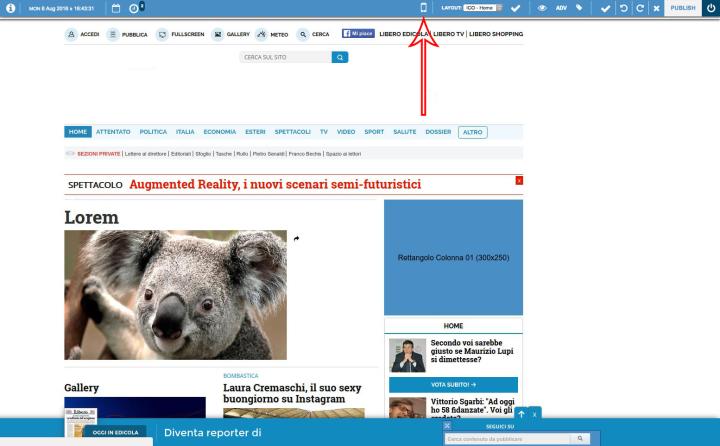Screen dimensions: 720x446
Task: Expand the ALTRO navigation menu
Action: [472, 132]
